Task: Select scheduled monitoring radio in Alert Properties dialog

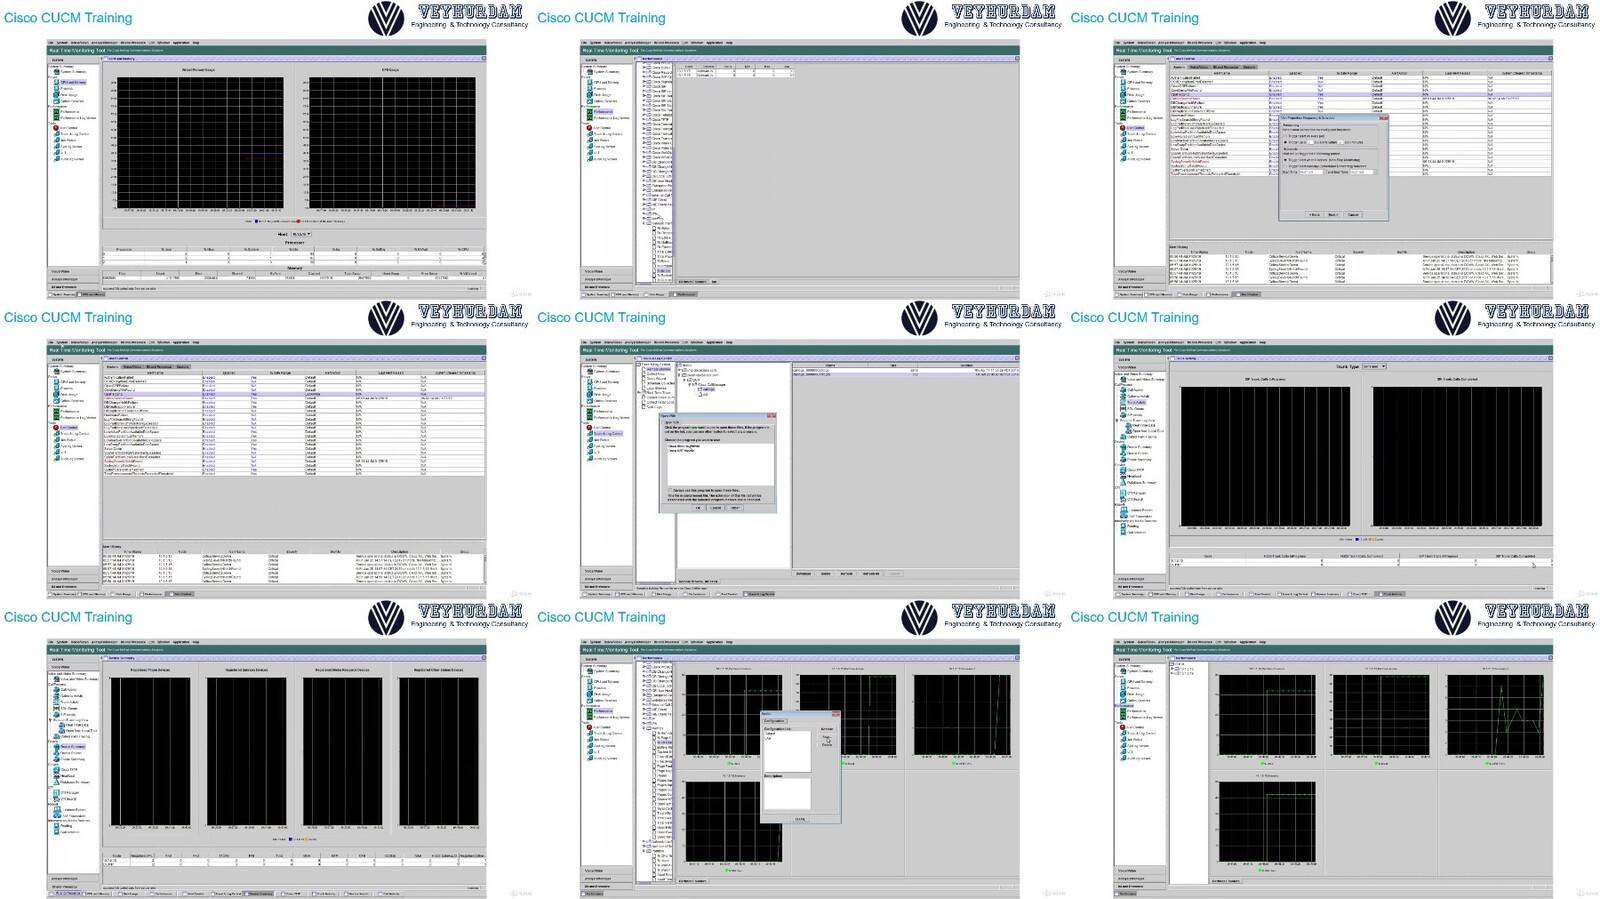Action: (x=1286, y=166)
